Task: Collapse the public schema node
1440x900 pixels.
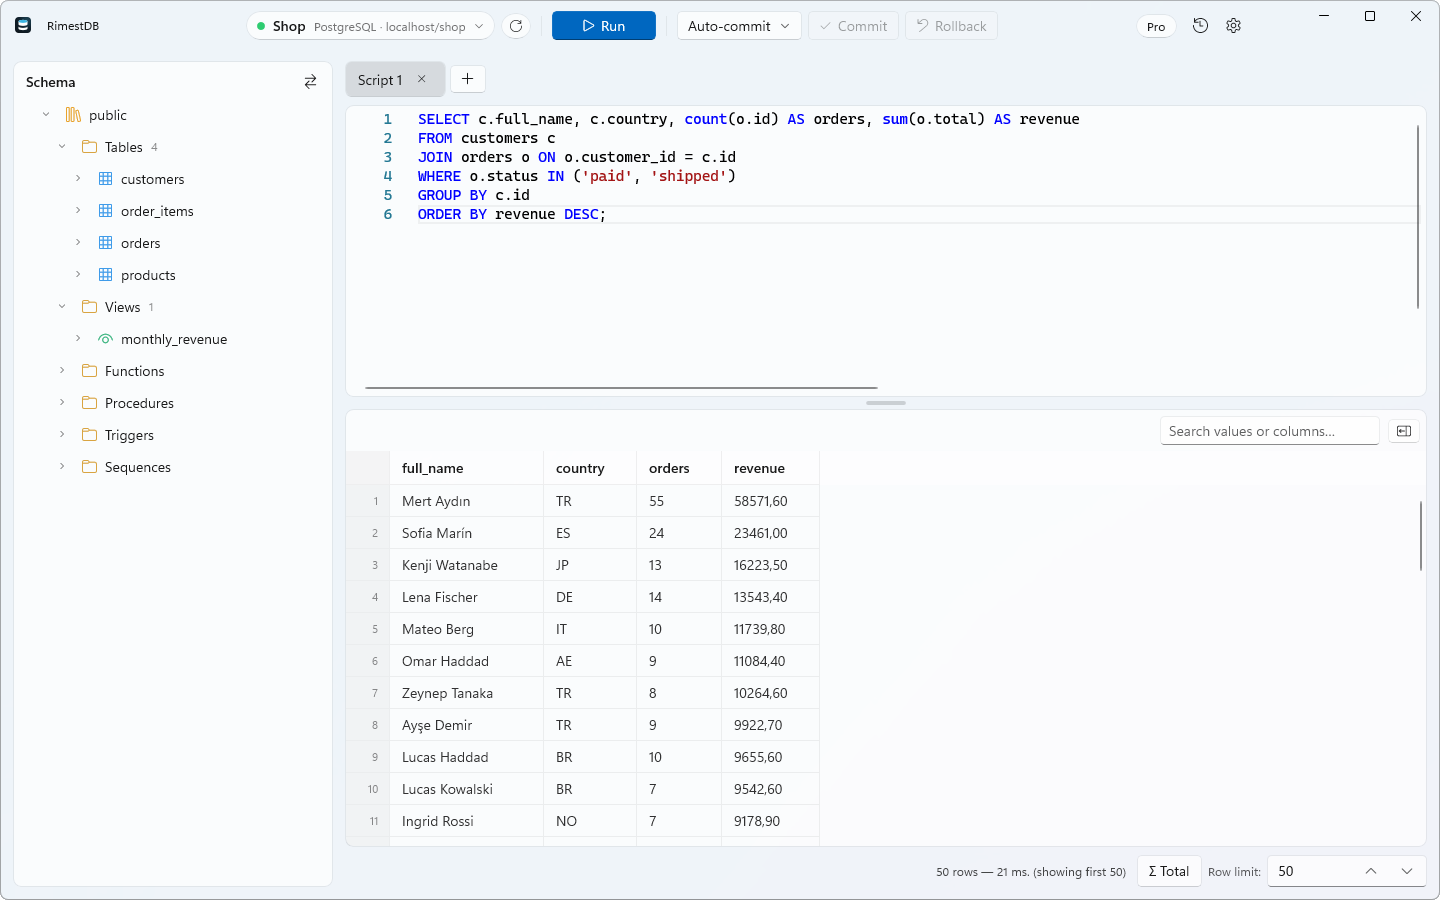Action: pyautogui.click(x=46, y=115)
